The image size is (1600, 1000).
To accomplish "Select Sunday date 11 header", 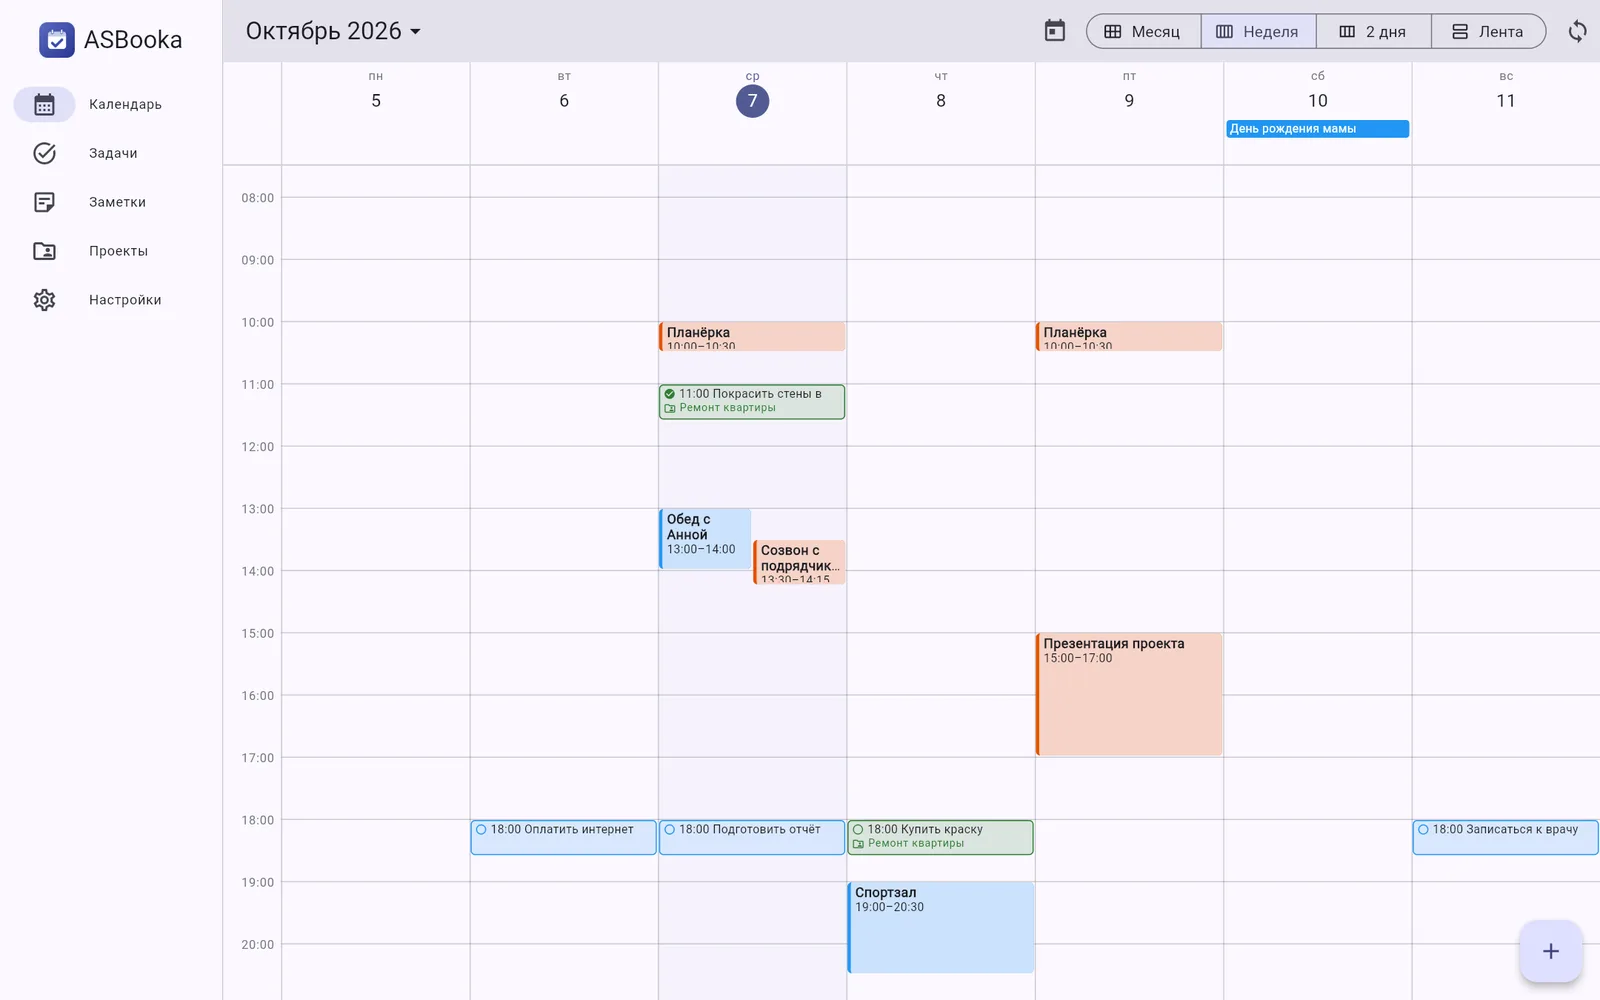I will [x=1506, y=101].
